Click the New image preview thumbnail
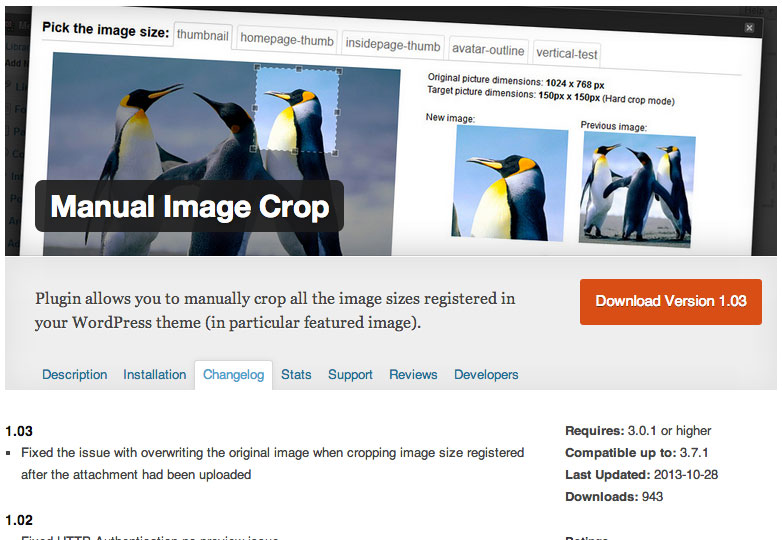Screen dimensions: 782x540 (x=509, y=183)
